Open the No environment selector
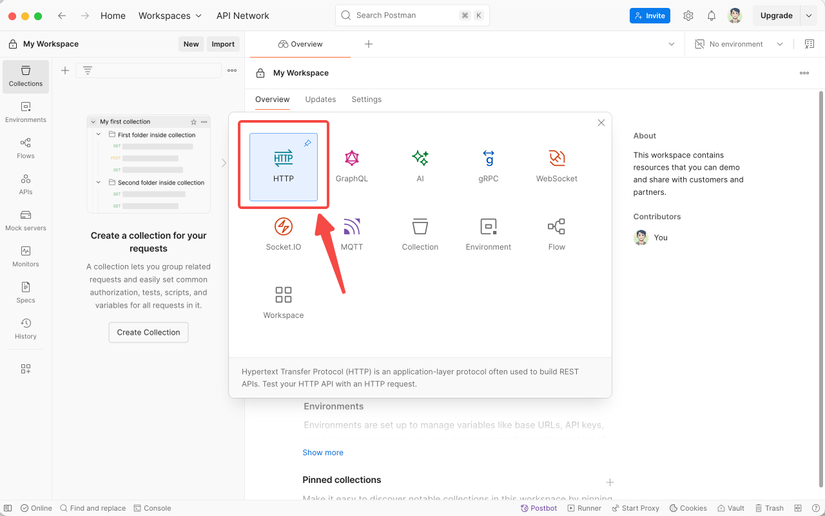Image resolution: width=825 pixels, height=516 pixels. pos(738,44)
